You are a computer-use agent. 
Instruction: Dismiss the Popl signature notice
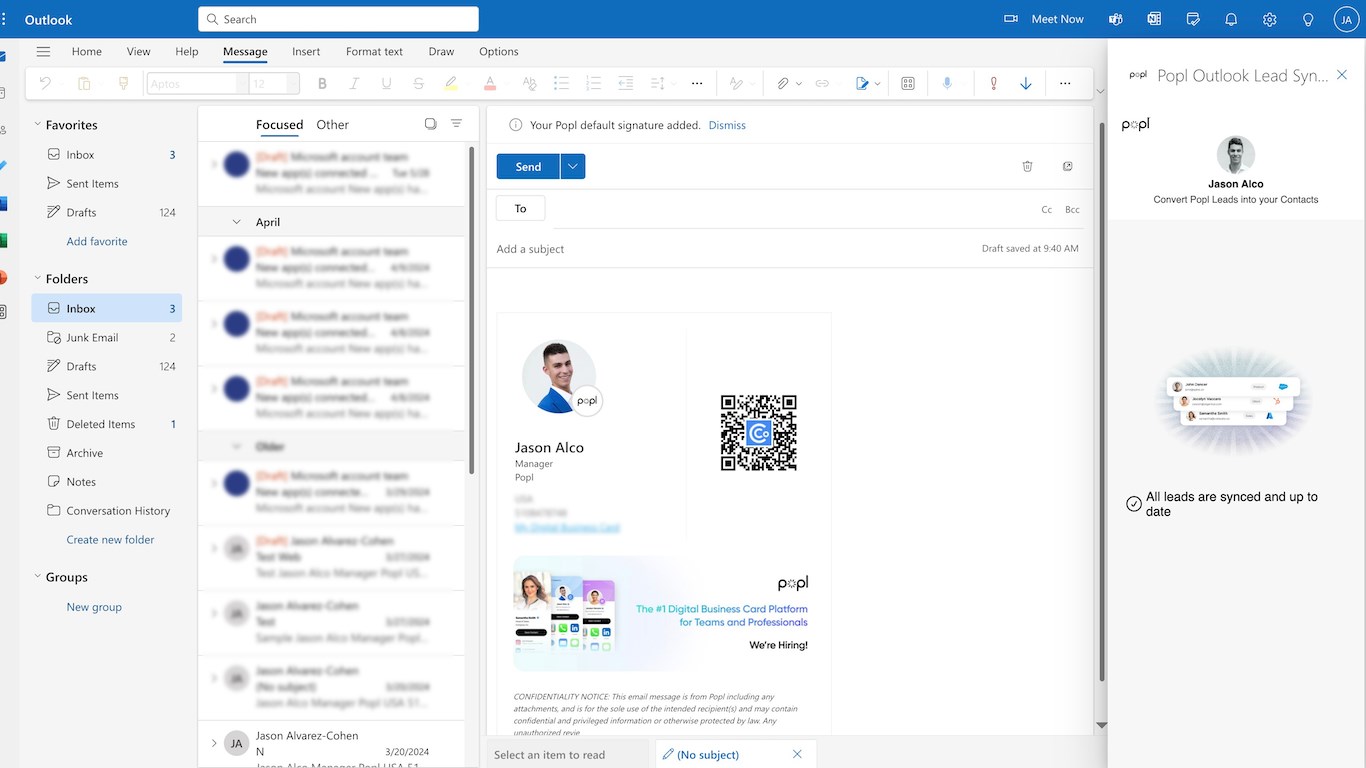click(727, 125)
